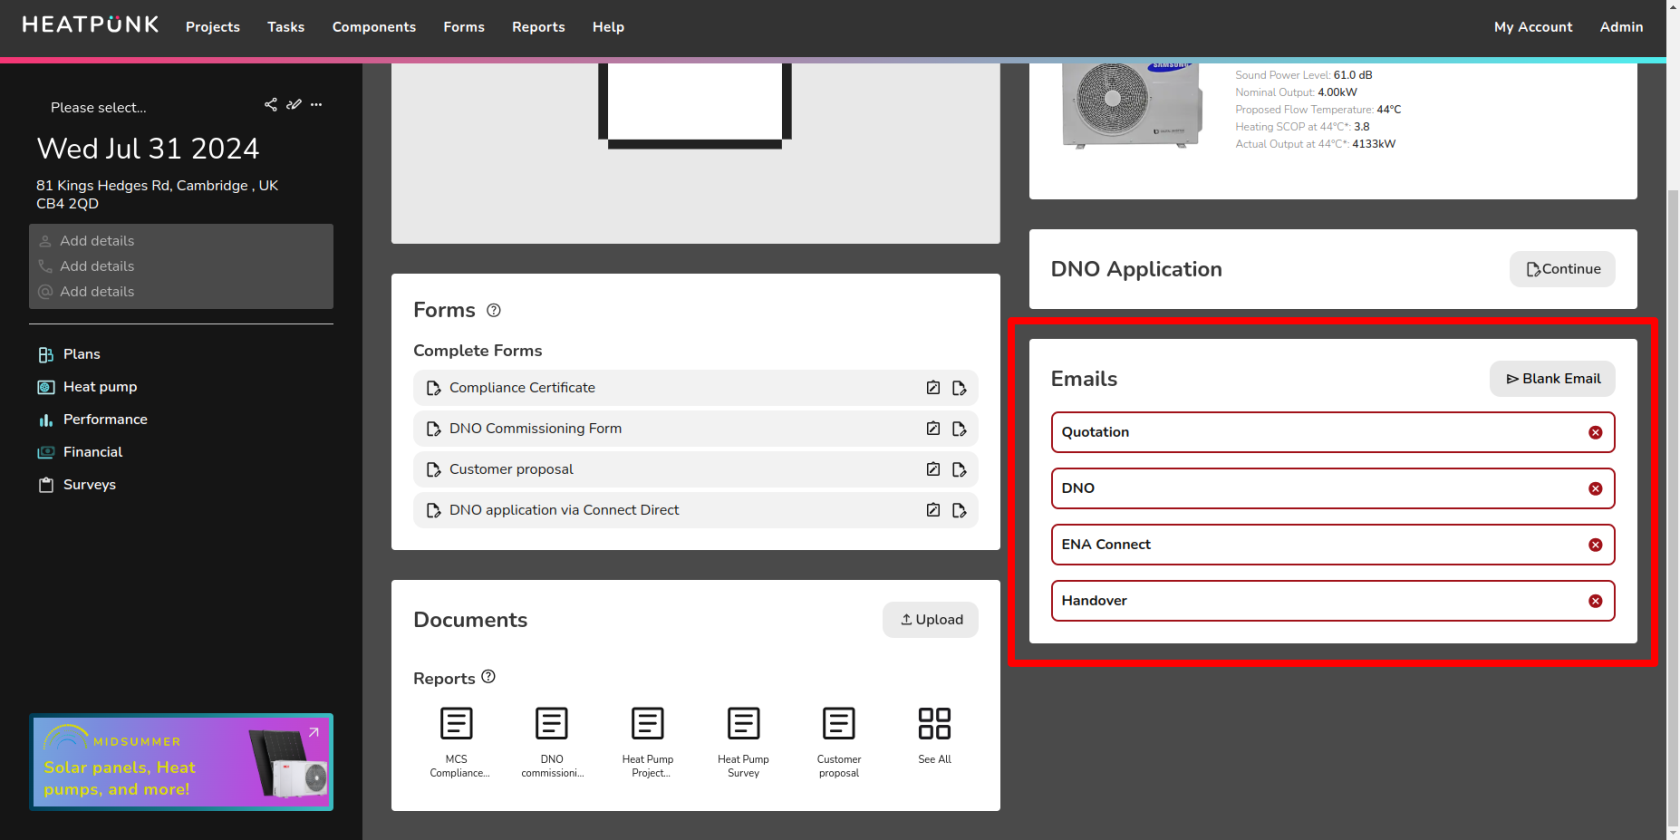1680x840 pixels.
Task: Open the Customer proposal report icon
Action: coord(839,723)
